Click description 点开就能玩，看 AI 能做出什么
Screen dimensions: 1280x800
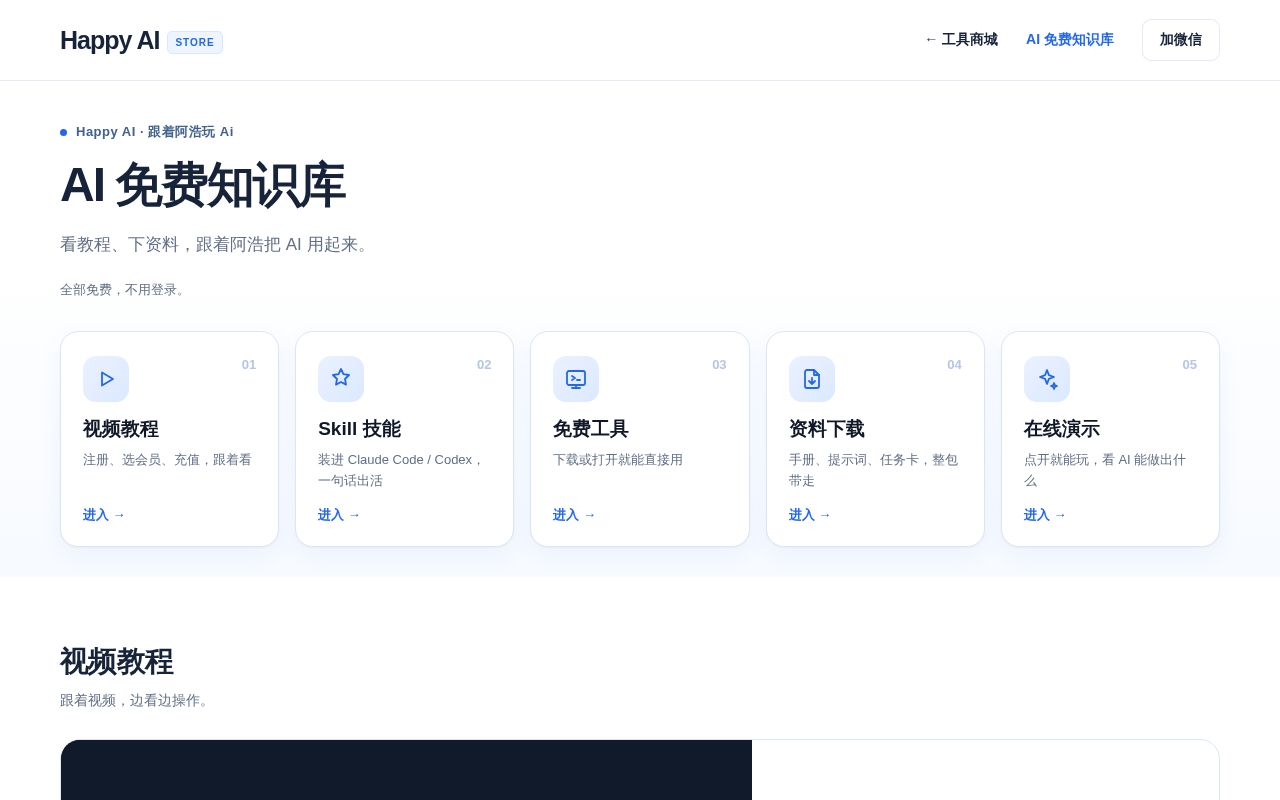point(1105,470)
